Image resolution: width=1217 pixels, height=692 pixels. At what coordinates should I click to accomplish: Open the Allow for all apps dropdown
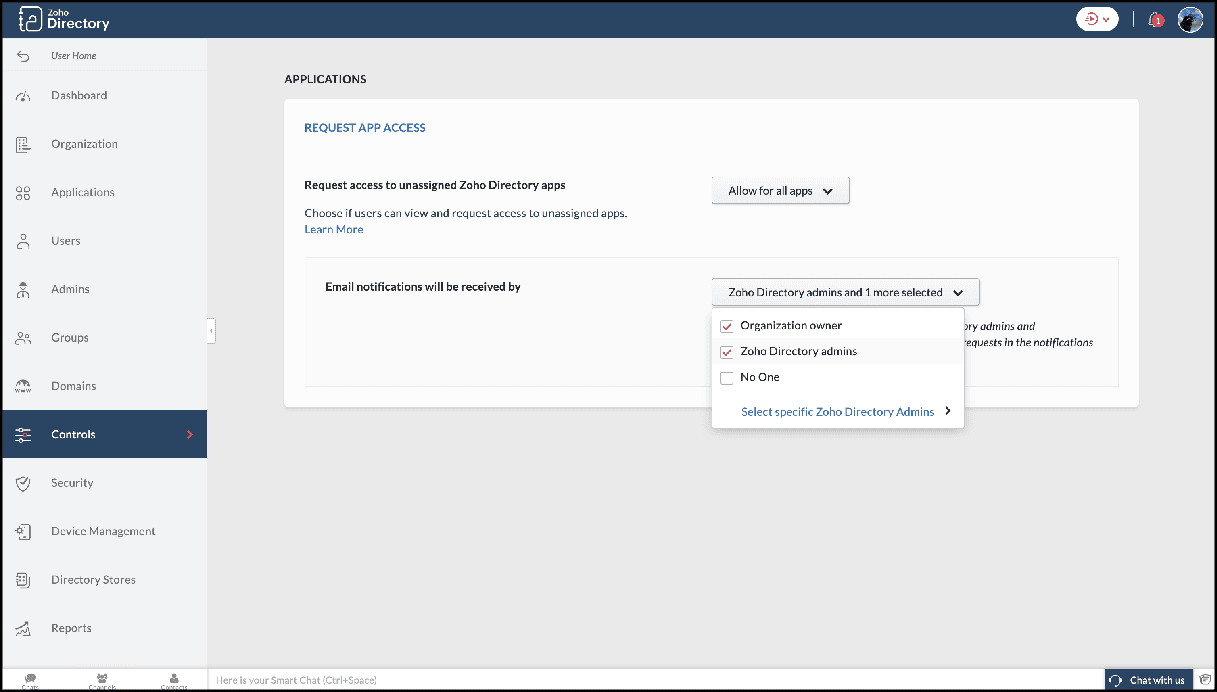click(780, 191)
